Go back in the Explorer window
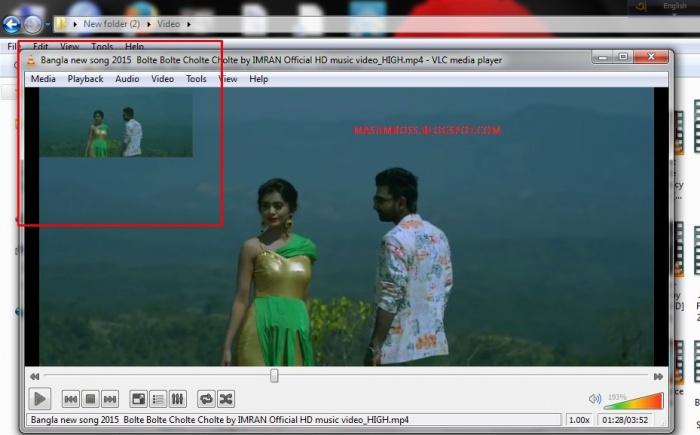Image resolution: width=700 pixels, height=435 pixels. tap(12, 25)
